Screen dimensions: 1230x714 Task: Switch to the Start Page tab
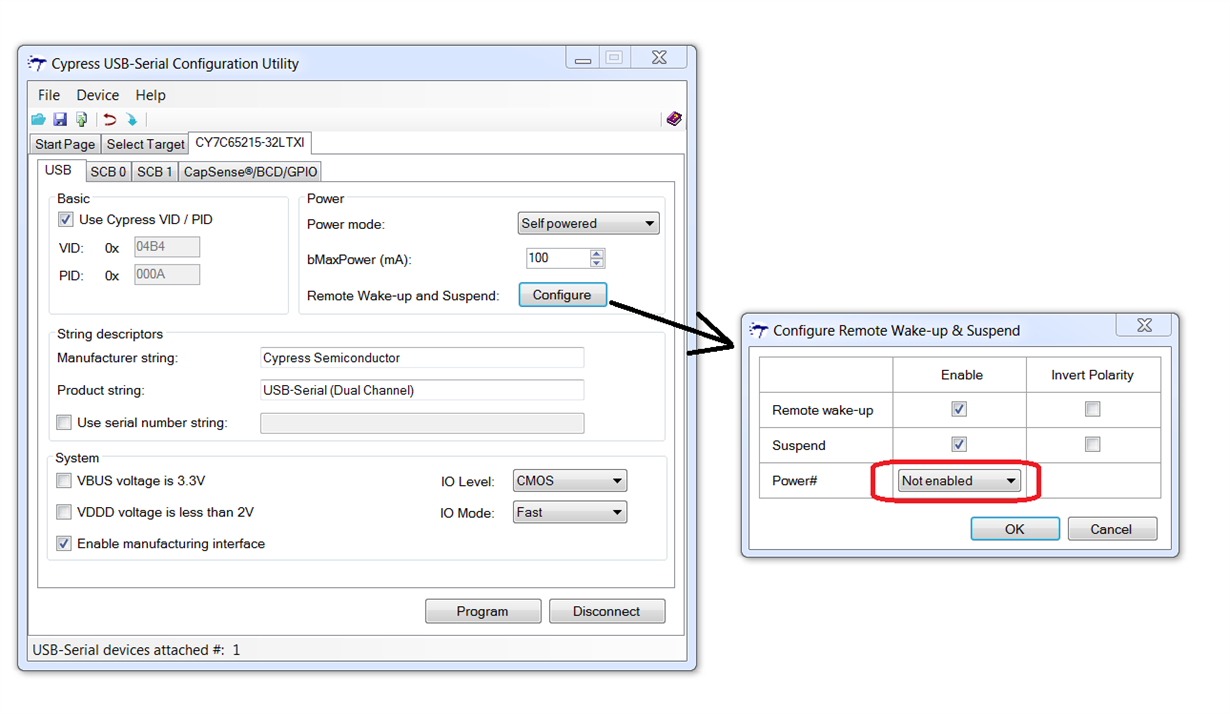[x=65, y=144]
